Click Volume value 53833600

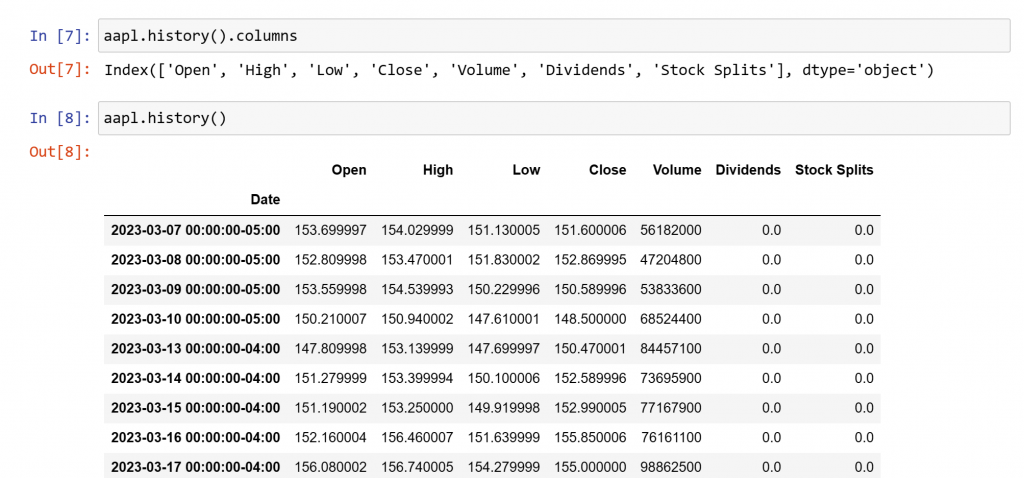click(x=671, y=289)
